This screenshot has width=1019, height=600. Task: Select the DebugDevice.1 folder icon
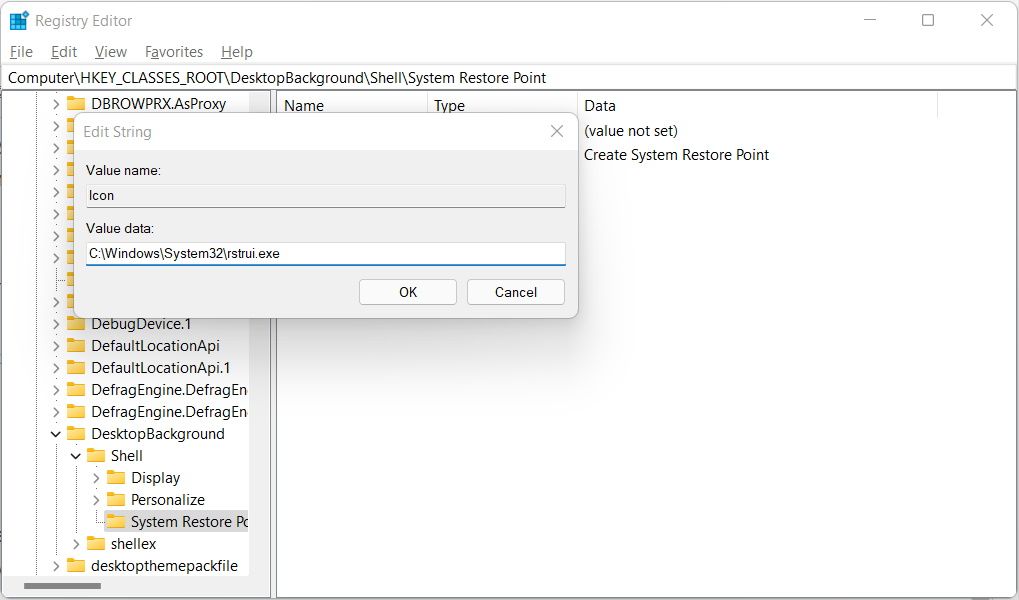click(x=76, y=324)
